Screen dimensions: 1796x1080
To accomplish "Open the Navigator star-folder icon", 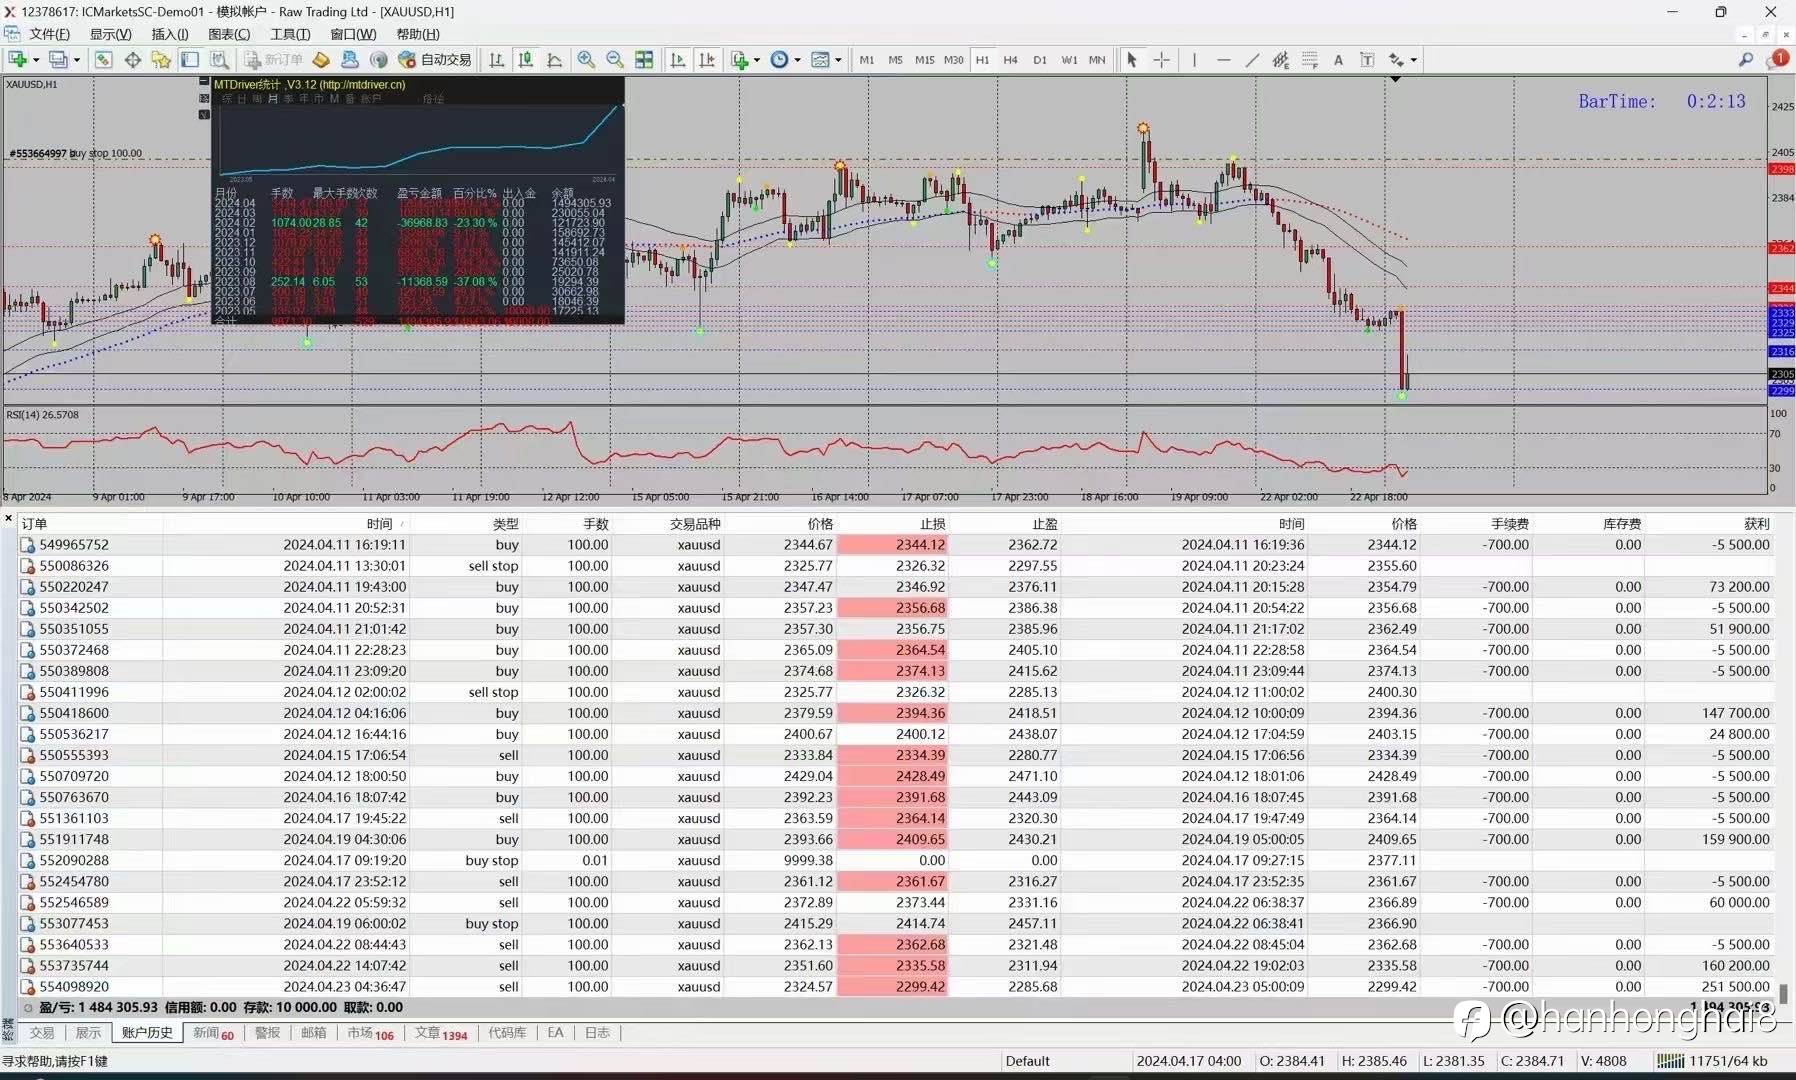I will coord(161,60).
